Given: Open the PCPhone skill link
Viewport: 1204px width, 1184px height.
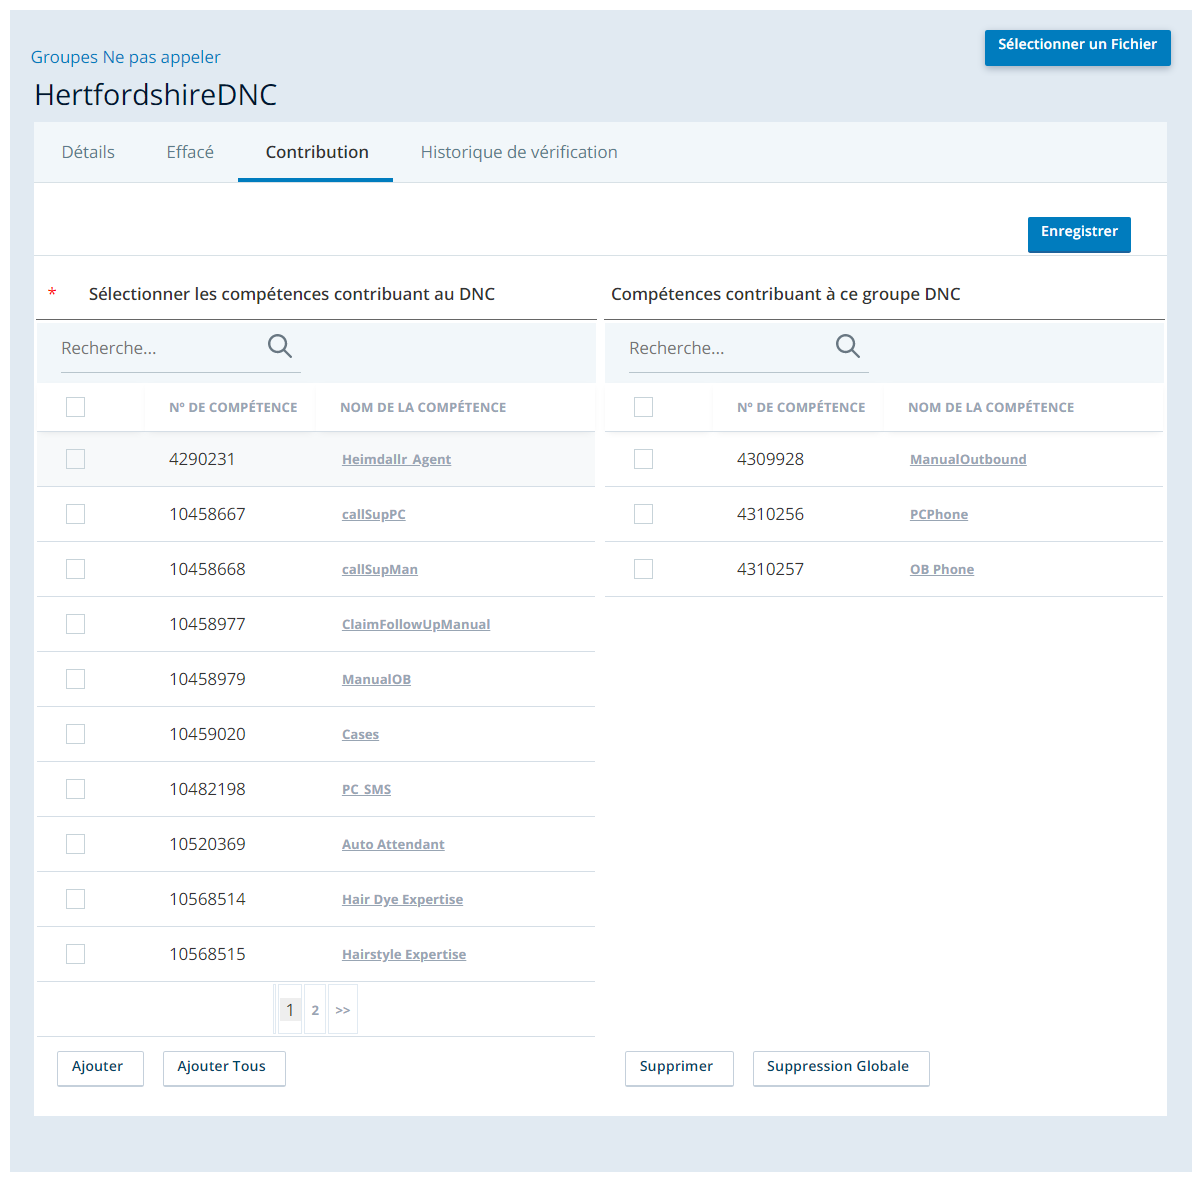Looking at the screenshot, I should (939, 514).
